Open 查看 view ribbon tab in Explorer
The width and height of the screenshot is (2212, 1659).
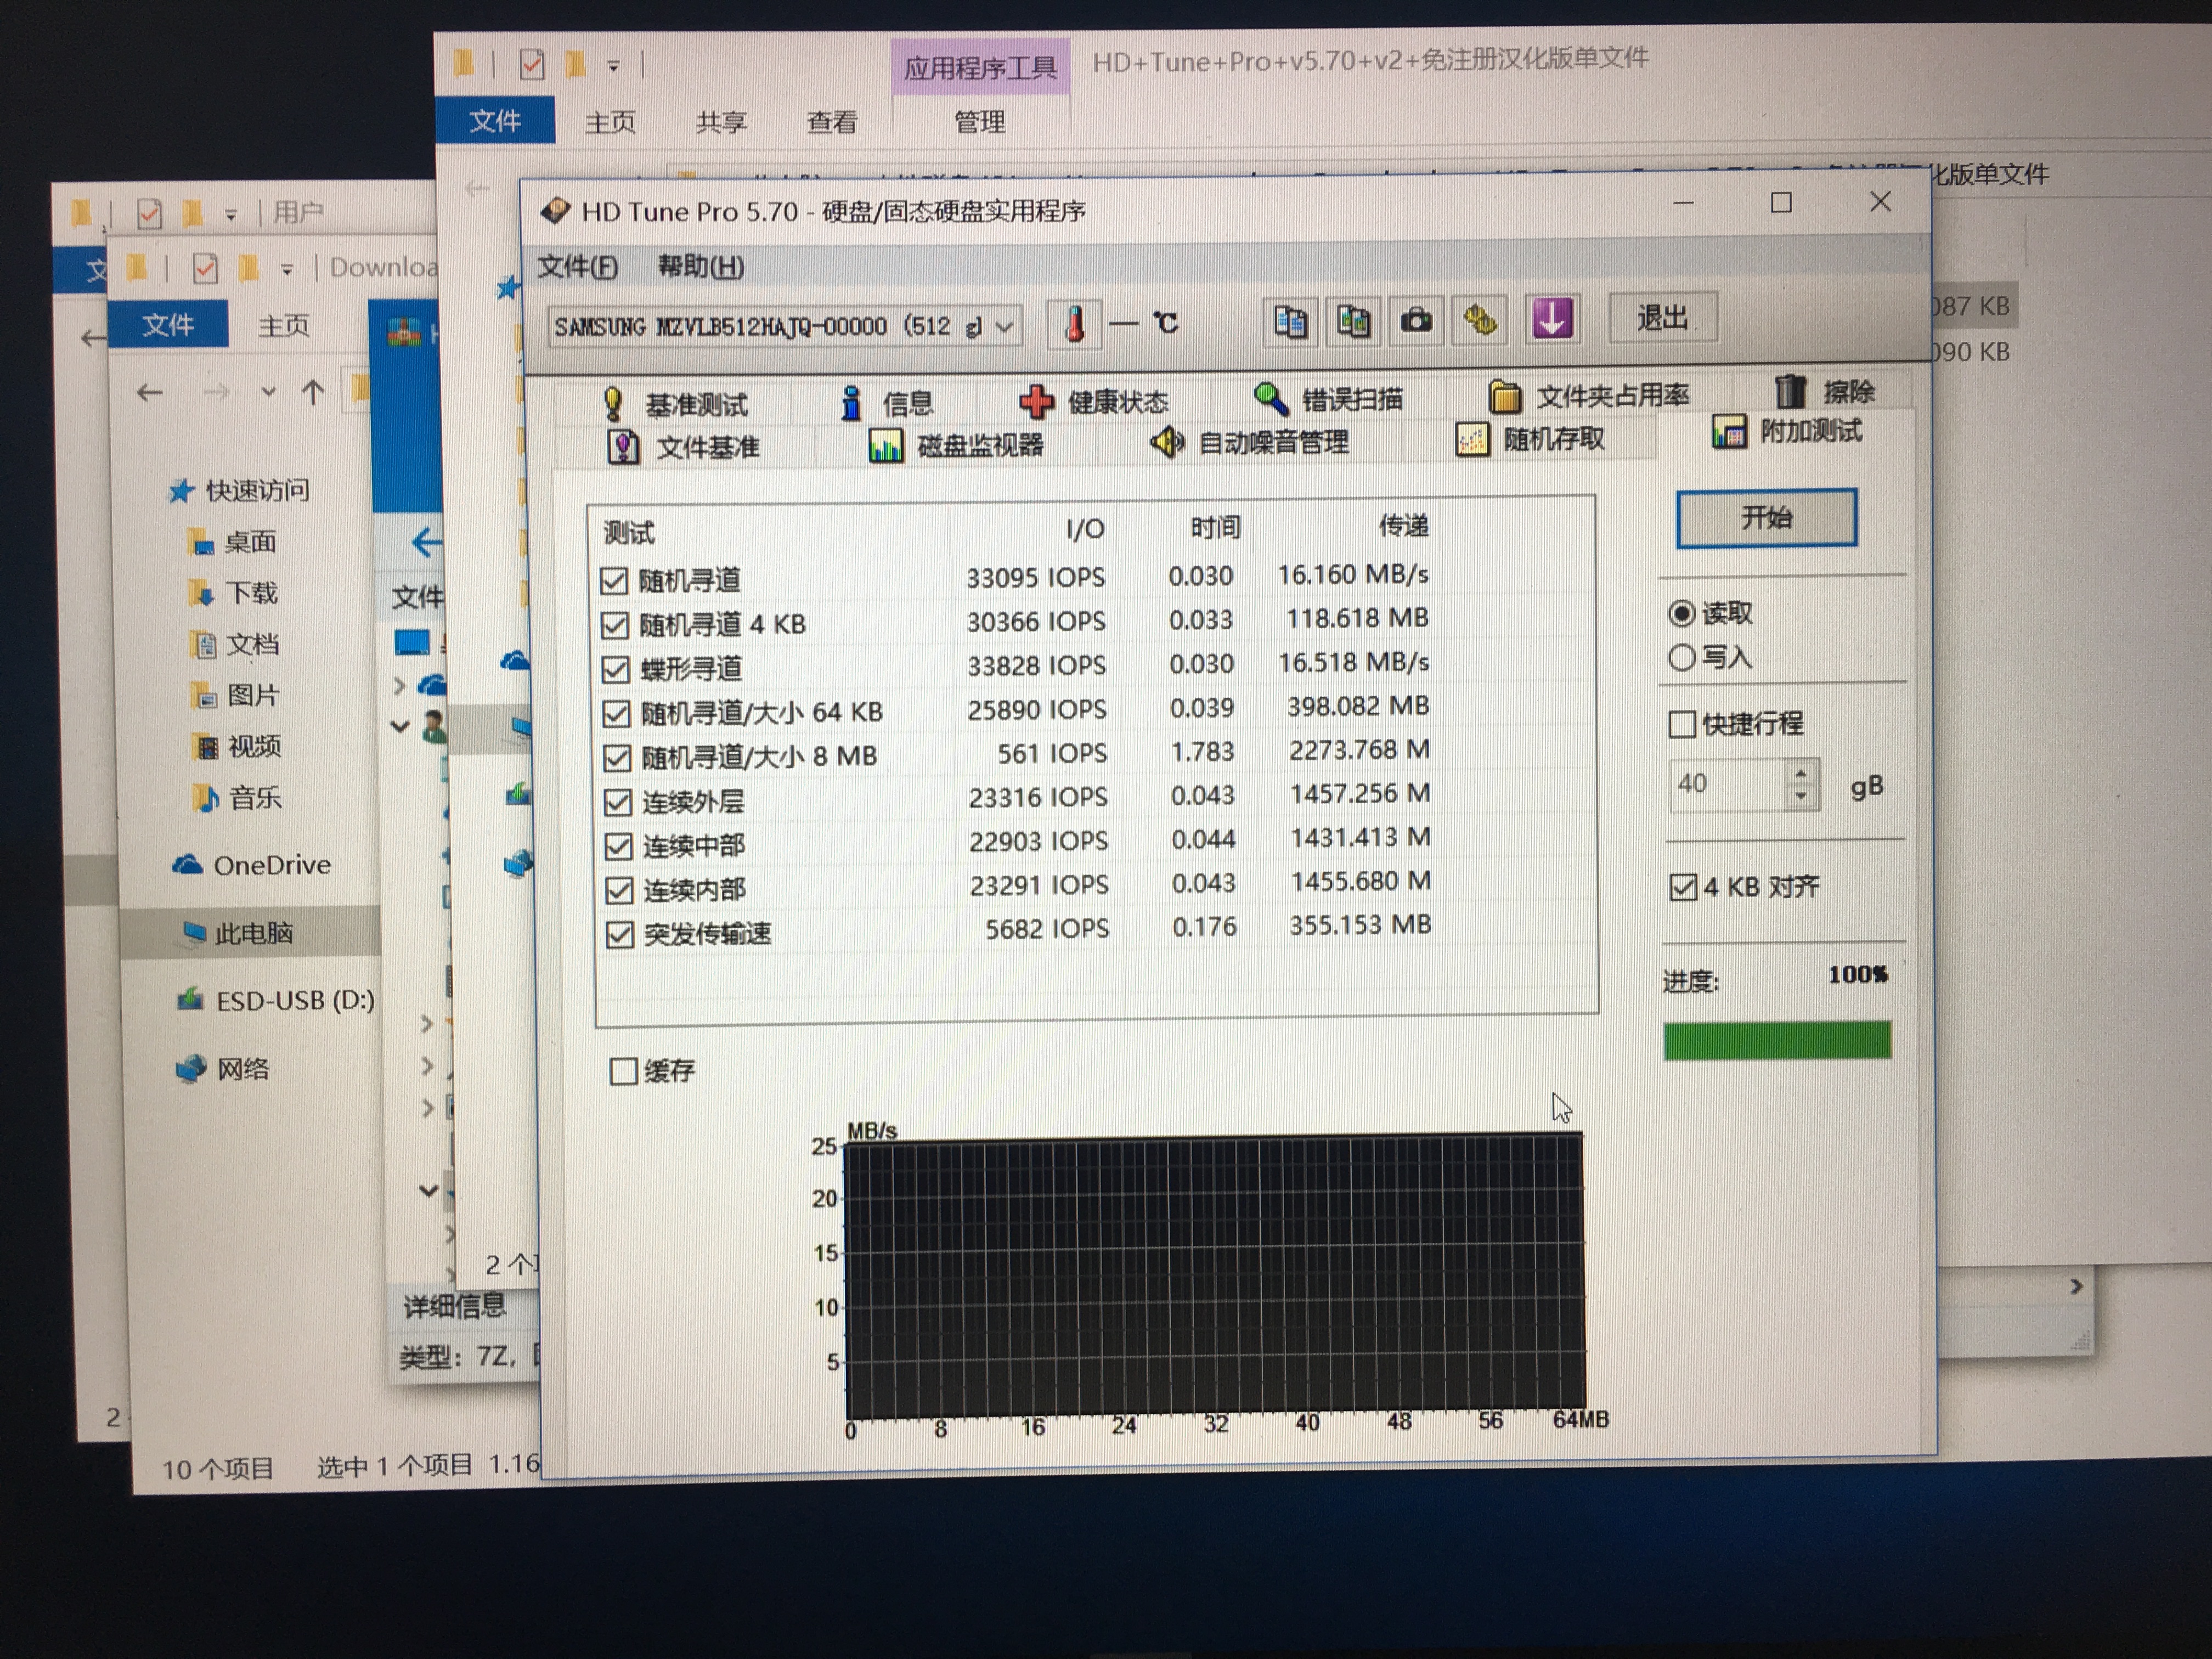click(x=832, y=122)
